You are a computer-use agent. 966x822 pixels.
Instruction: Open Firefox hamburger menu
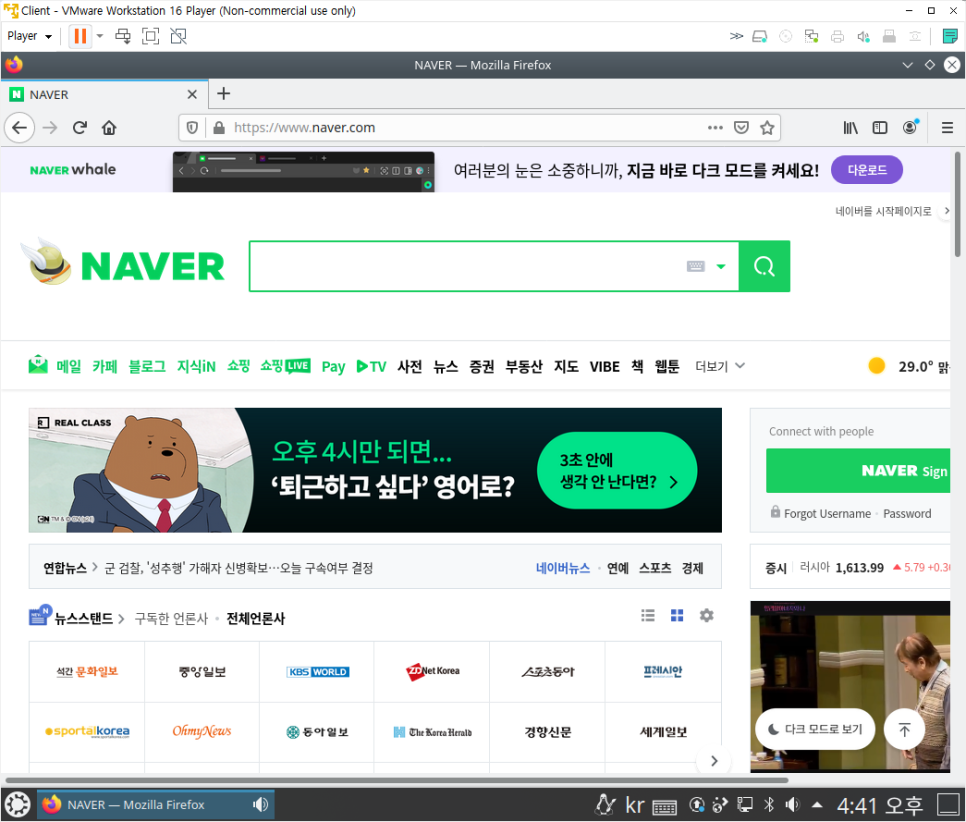(x=948, y=128)
